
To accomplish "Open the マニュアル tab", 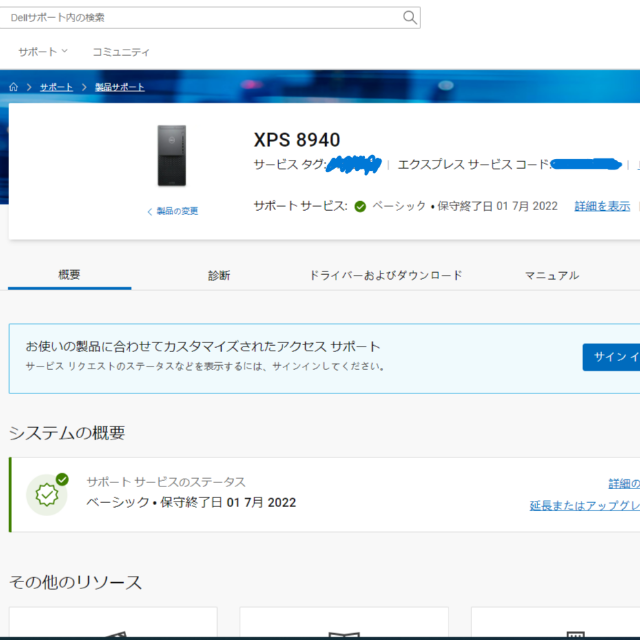I will 552,276.
